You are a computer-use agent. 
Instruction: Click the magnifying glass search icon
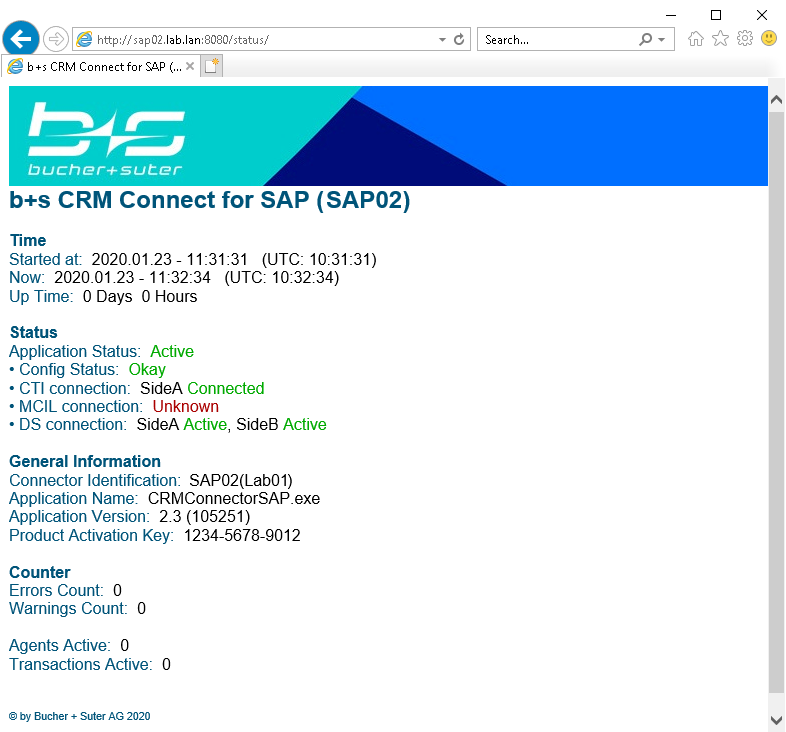point(646,39)
